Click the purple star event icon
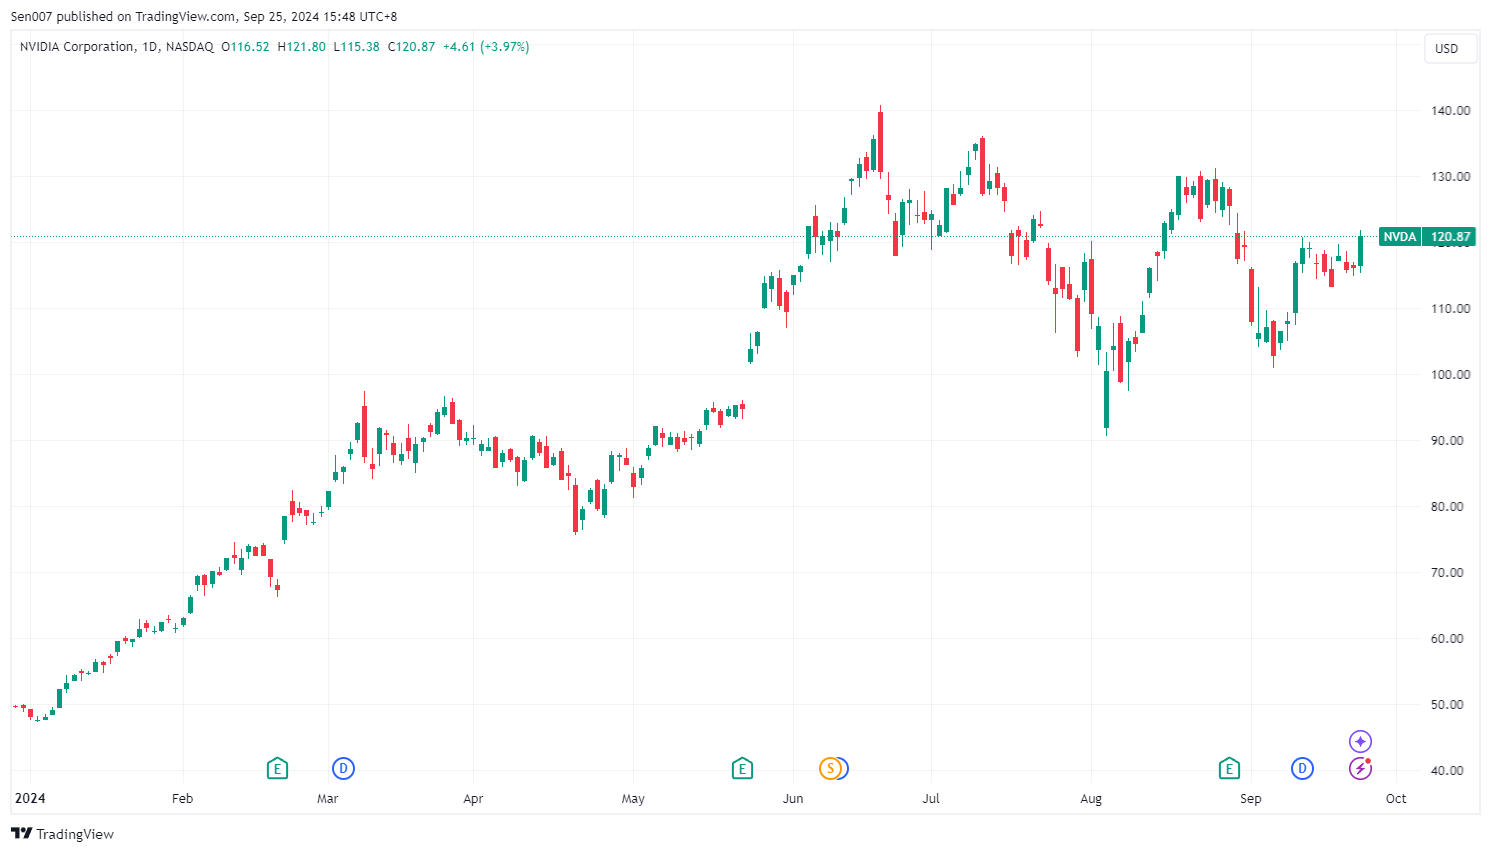The height and width of the screenshot is (853, 1491). [x=1360, y=741]
